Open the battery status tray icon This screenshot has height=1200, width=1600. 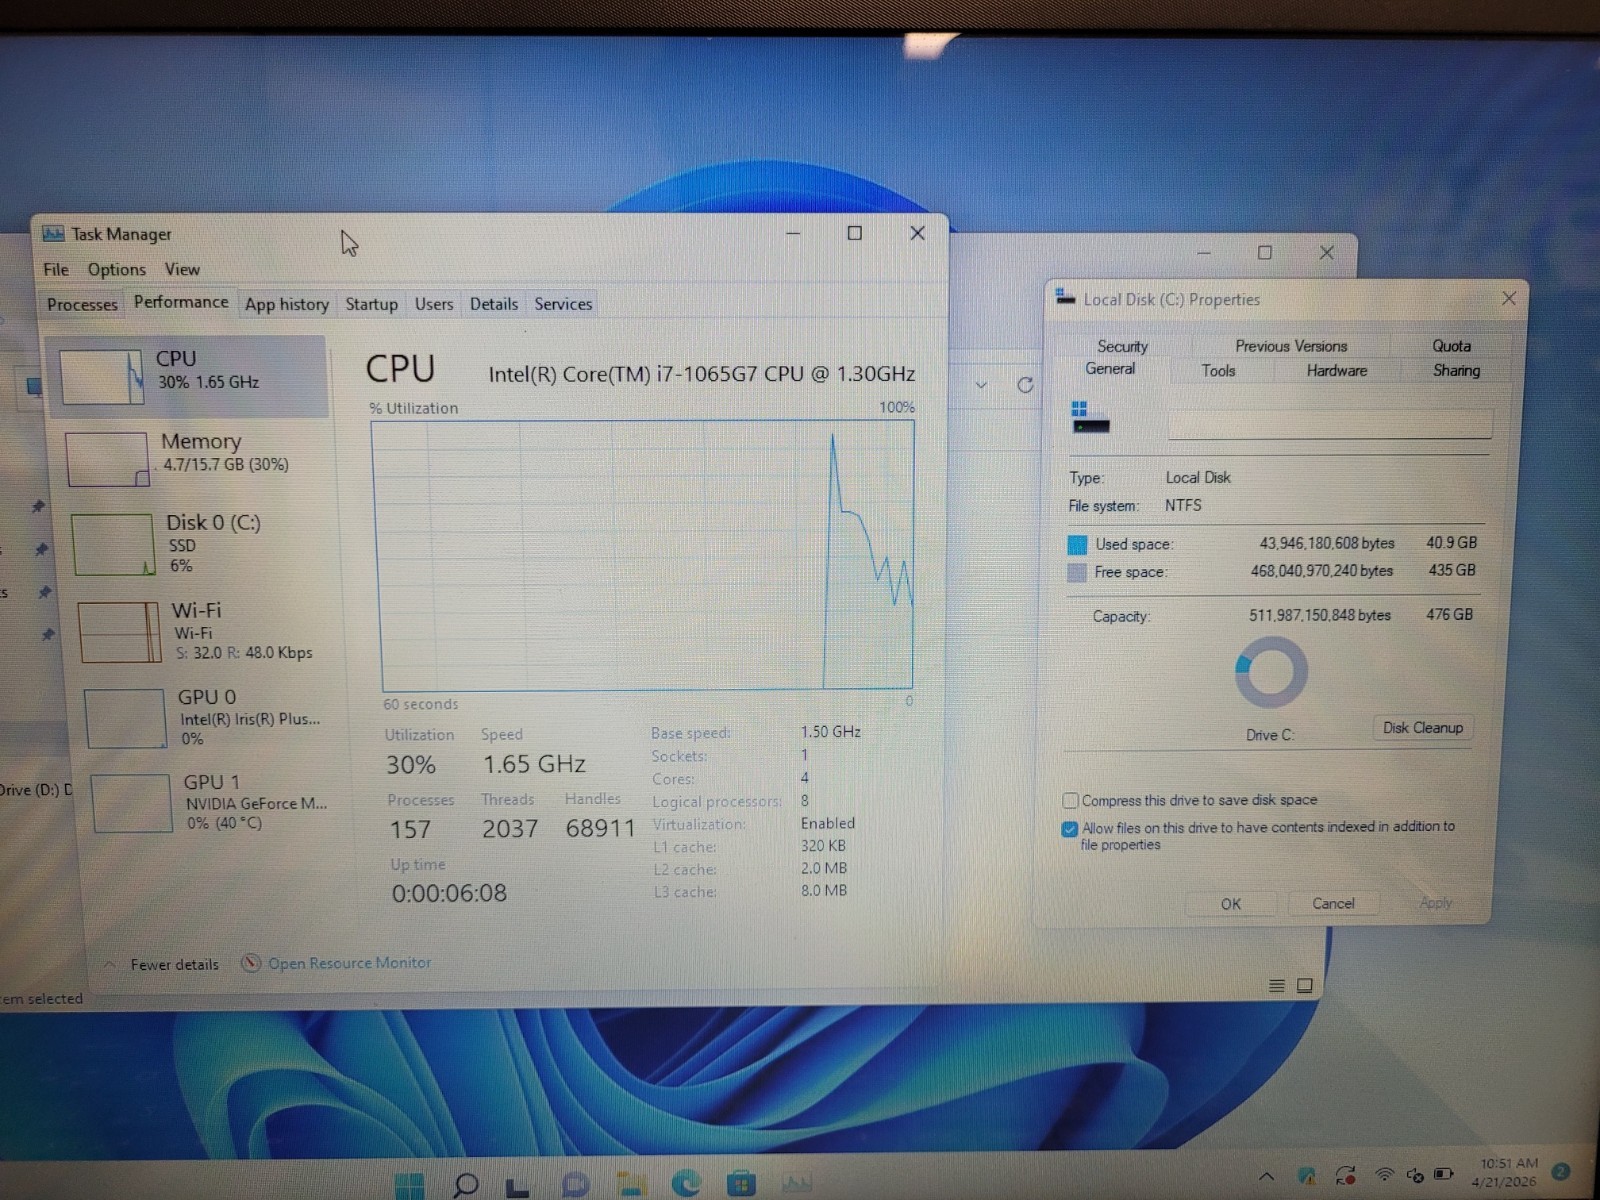tap(1443, 1174)
